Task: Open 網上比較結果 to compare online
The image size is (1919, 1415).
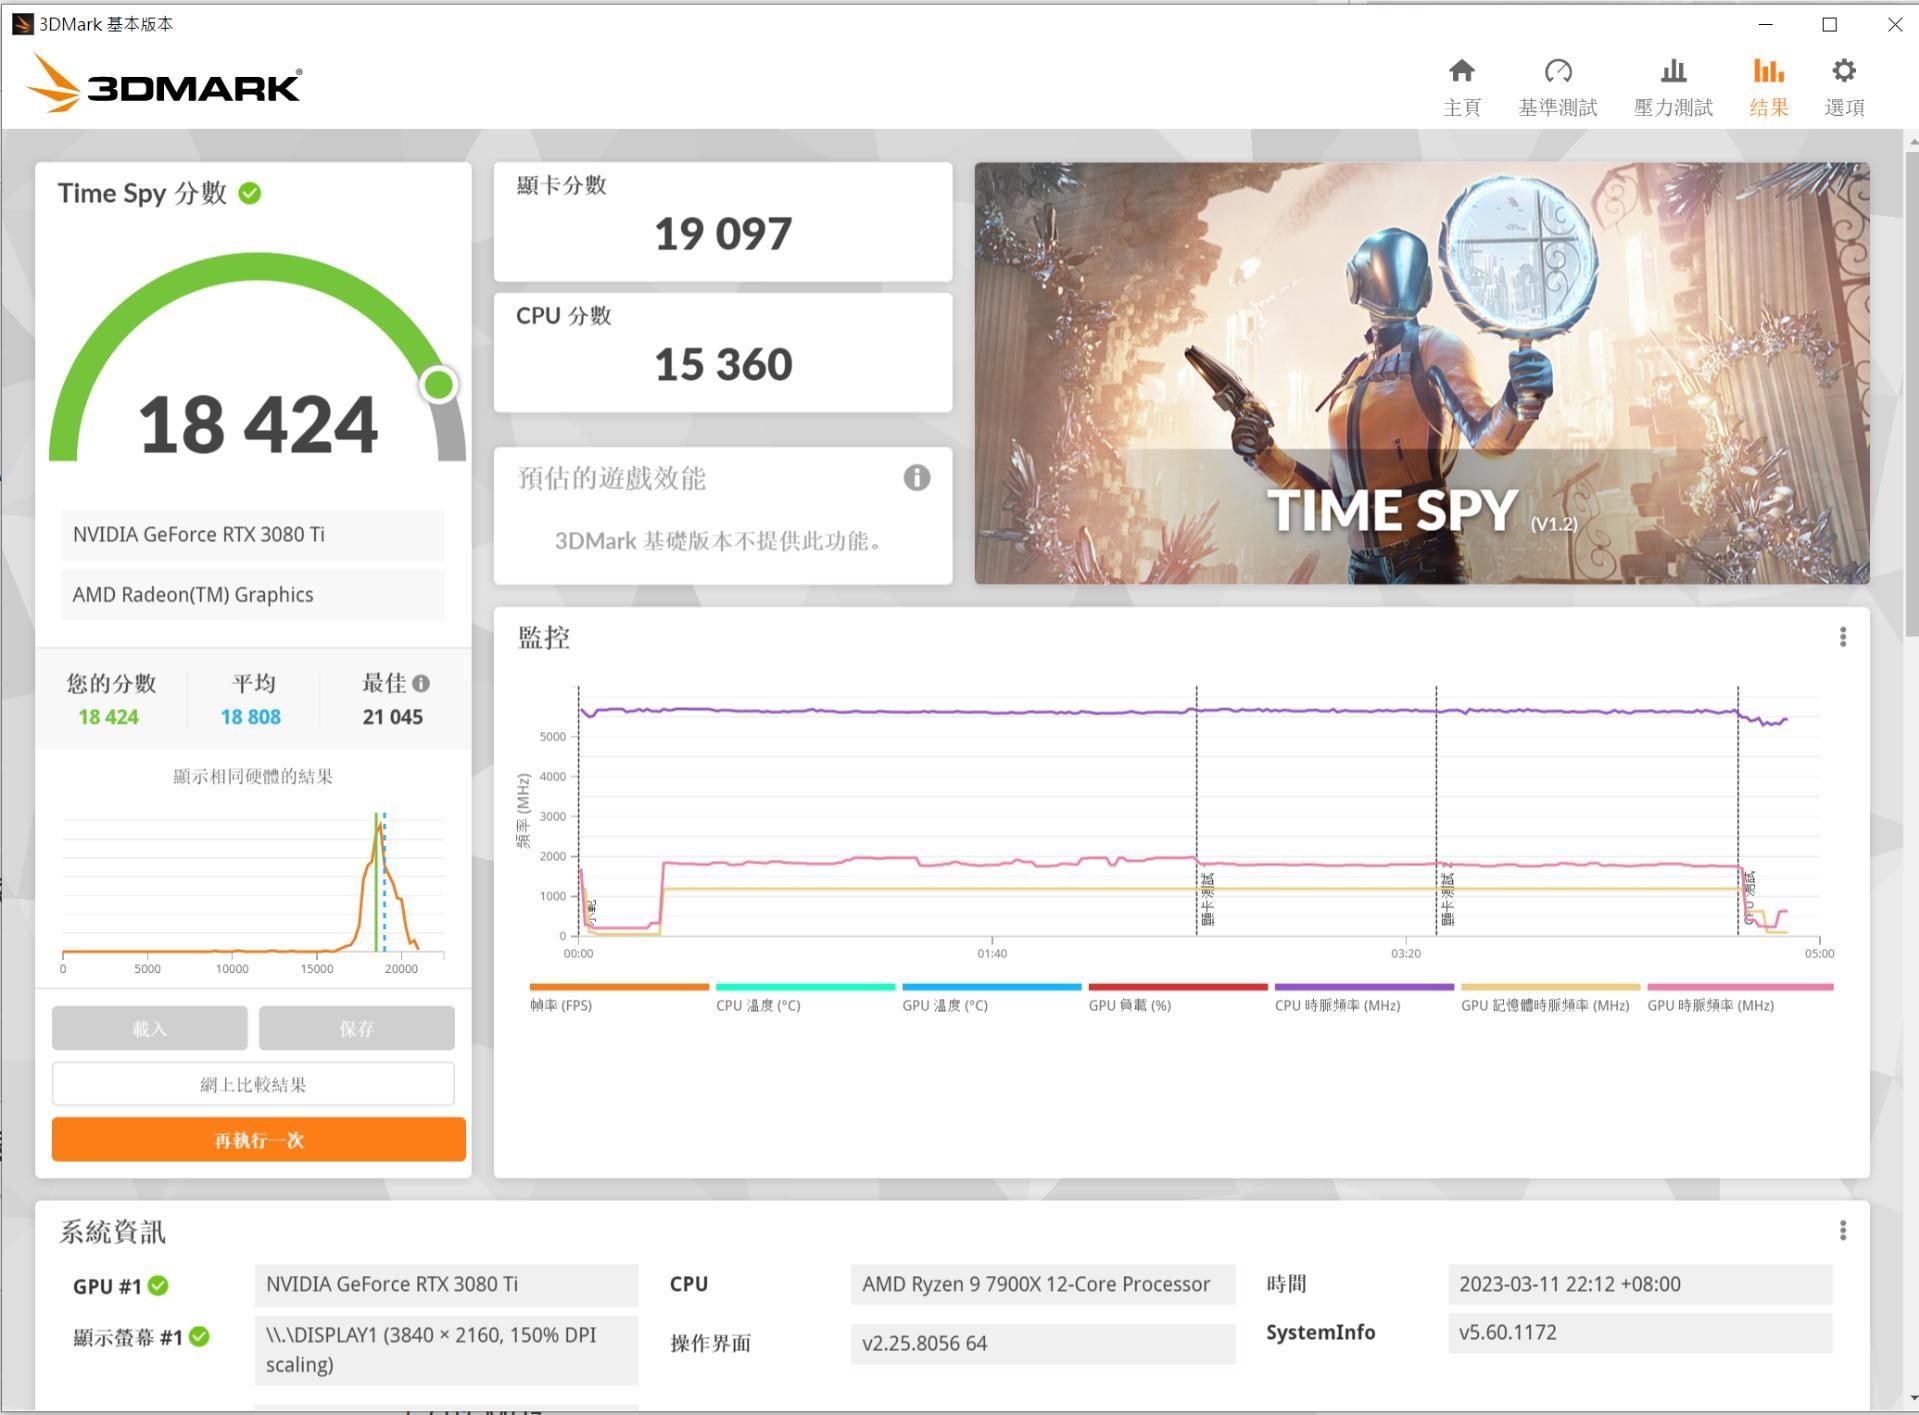Action: [252, 1084]
